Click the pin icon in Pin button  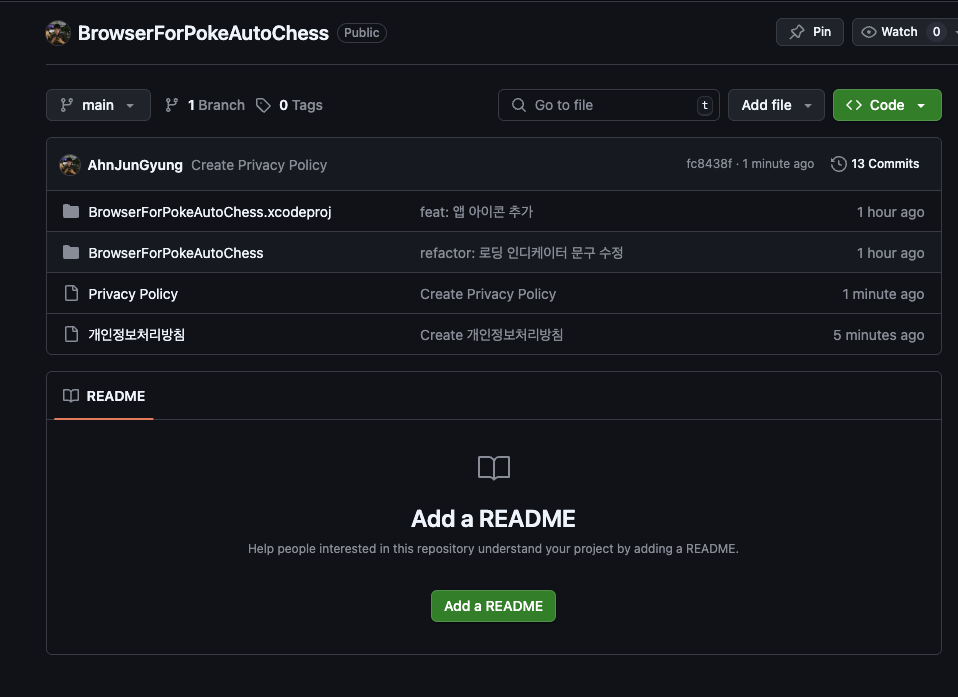tap(797, 32)
